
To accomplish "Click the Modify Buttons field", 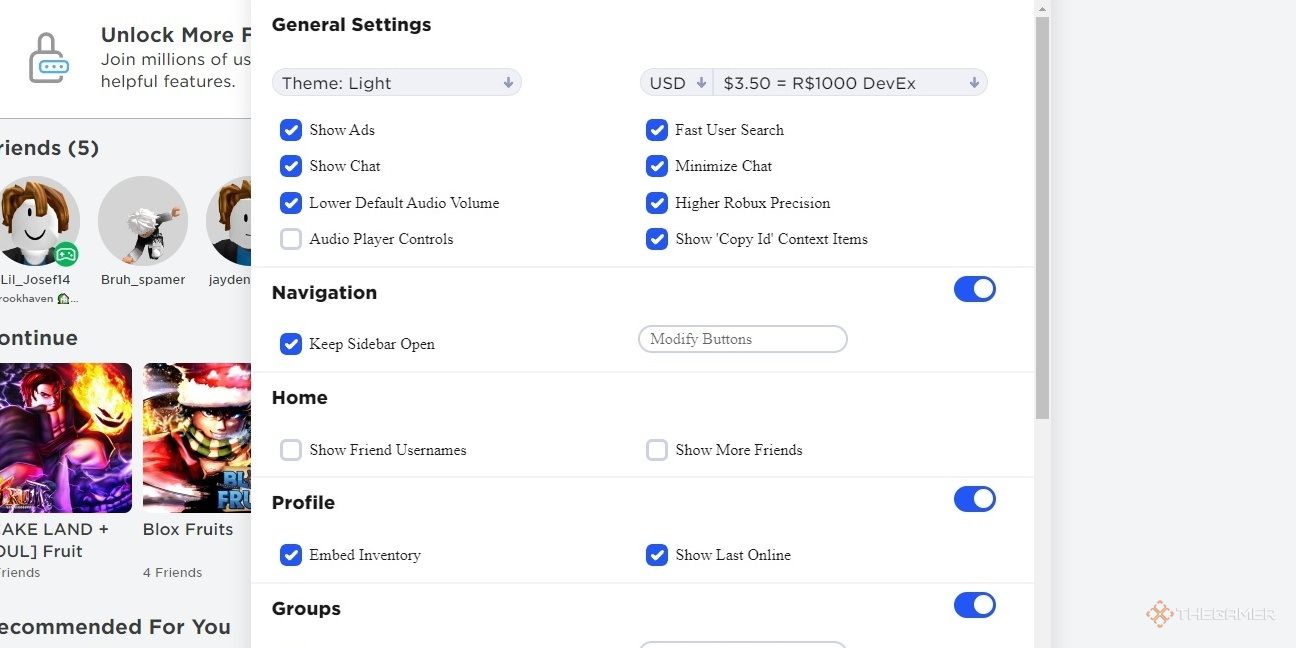I will (x=743, y=339).
